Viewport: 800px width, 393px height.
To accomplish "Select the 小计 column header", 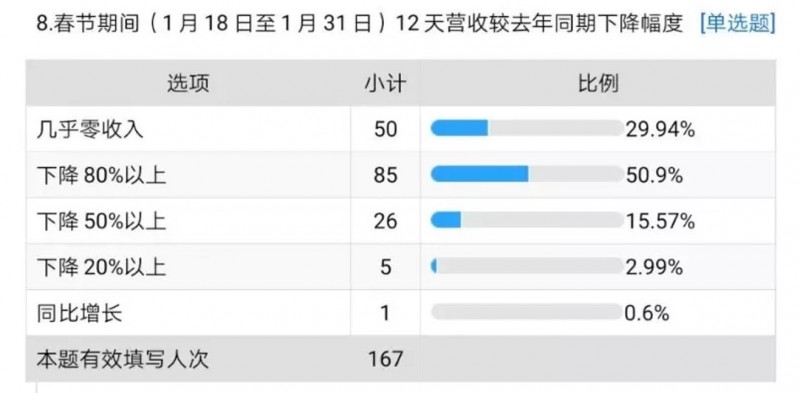I will point(386,83).
